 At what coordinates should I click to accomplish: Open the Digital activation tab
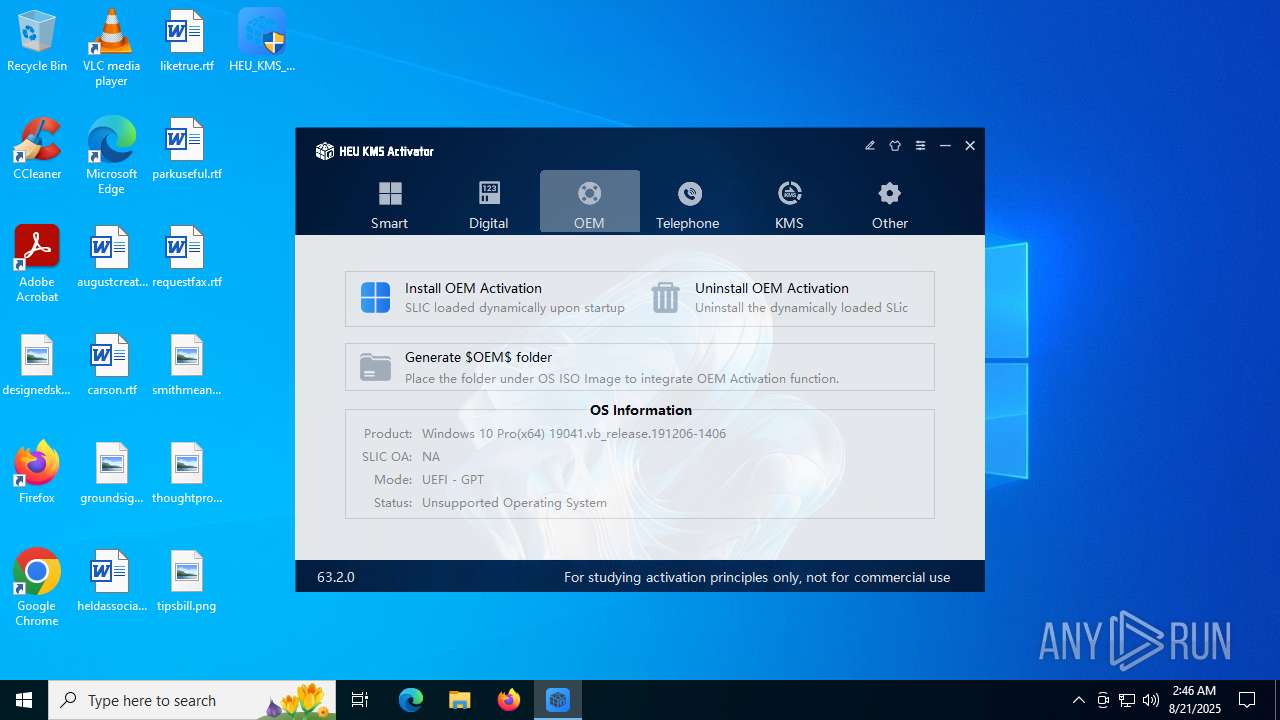(489, 203)
